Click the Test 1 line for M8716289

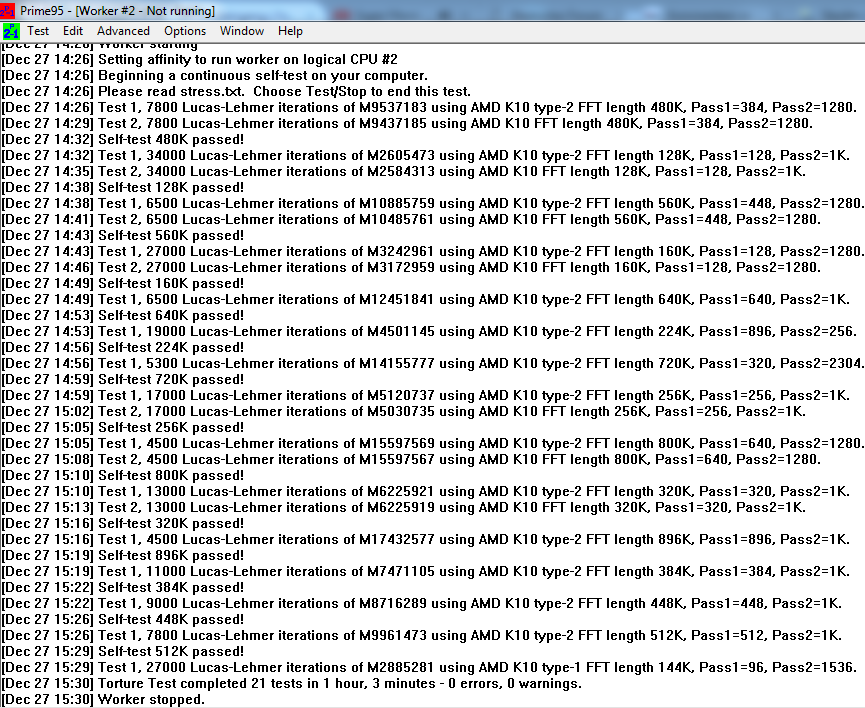(x=421, y=604)
